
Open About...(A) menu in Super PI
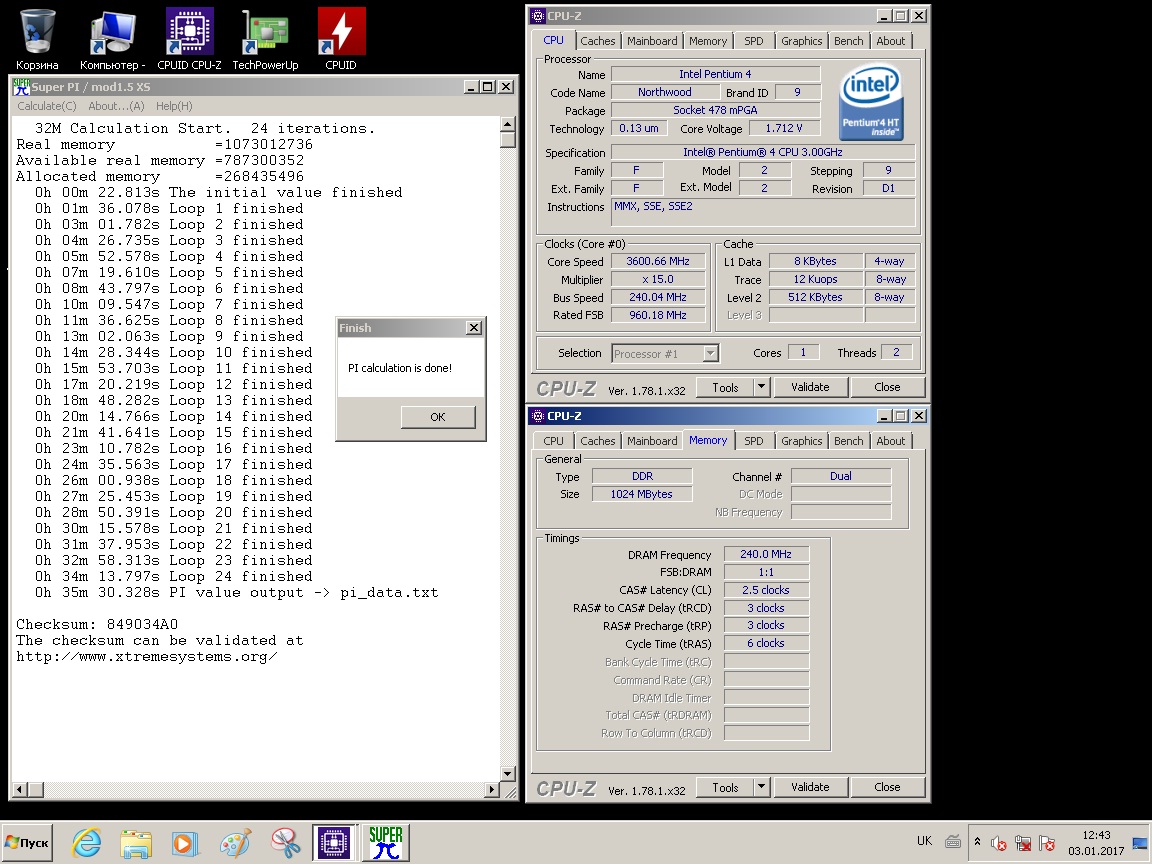click(116, 106)
